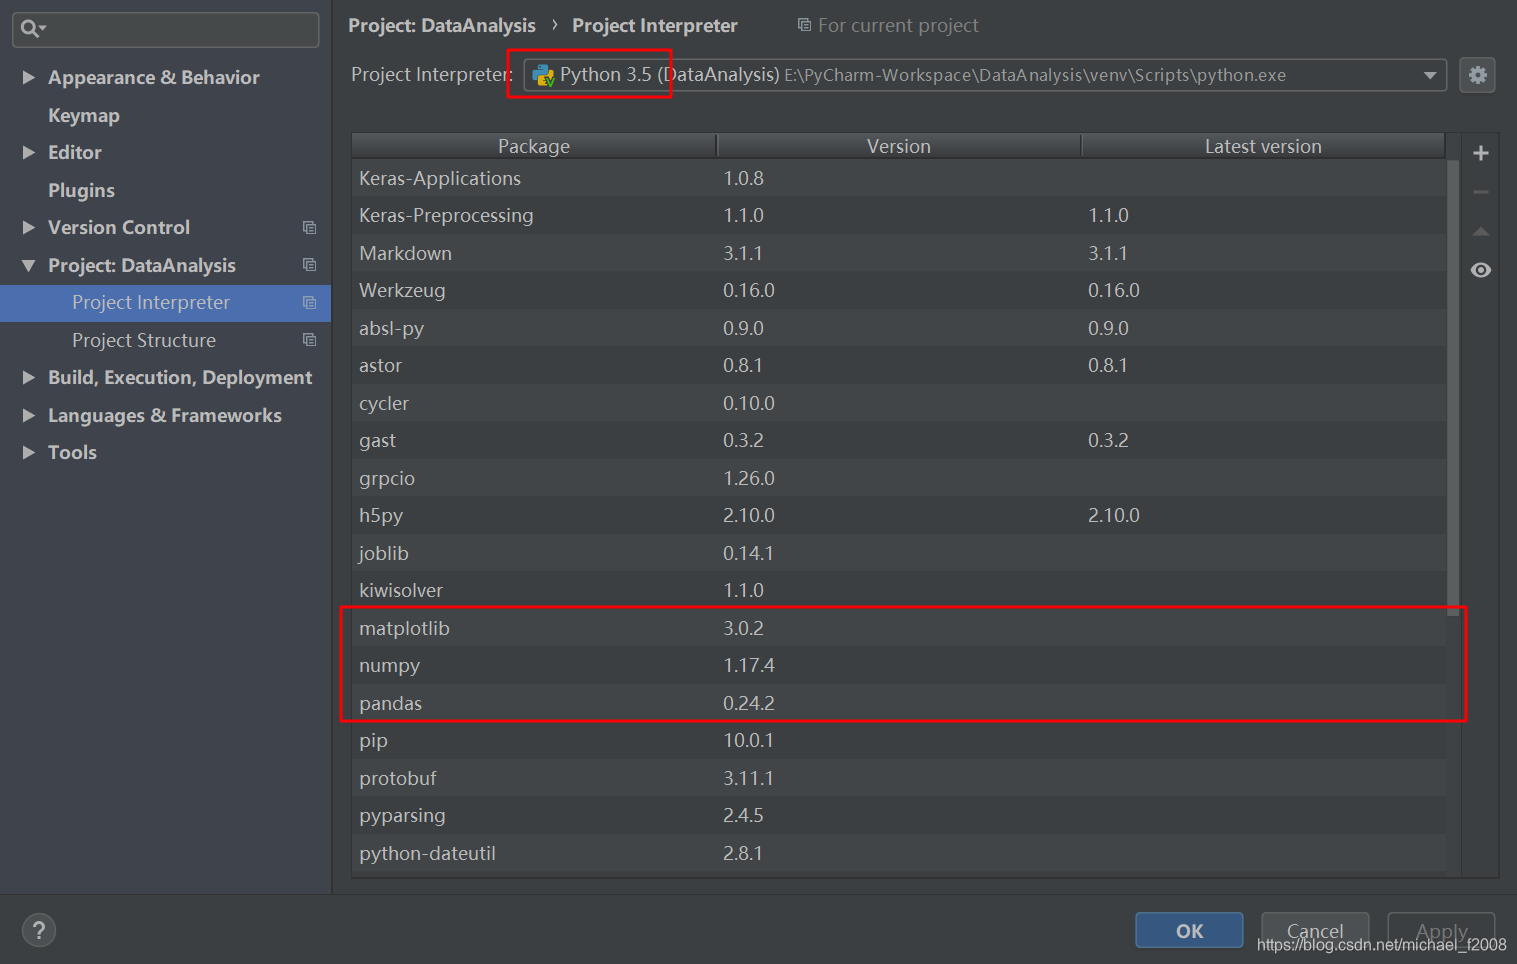Select the Keras-Applications package row
This screenshot has height=964, width=1517.
pos(898,178)
